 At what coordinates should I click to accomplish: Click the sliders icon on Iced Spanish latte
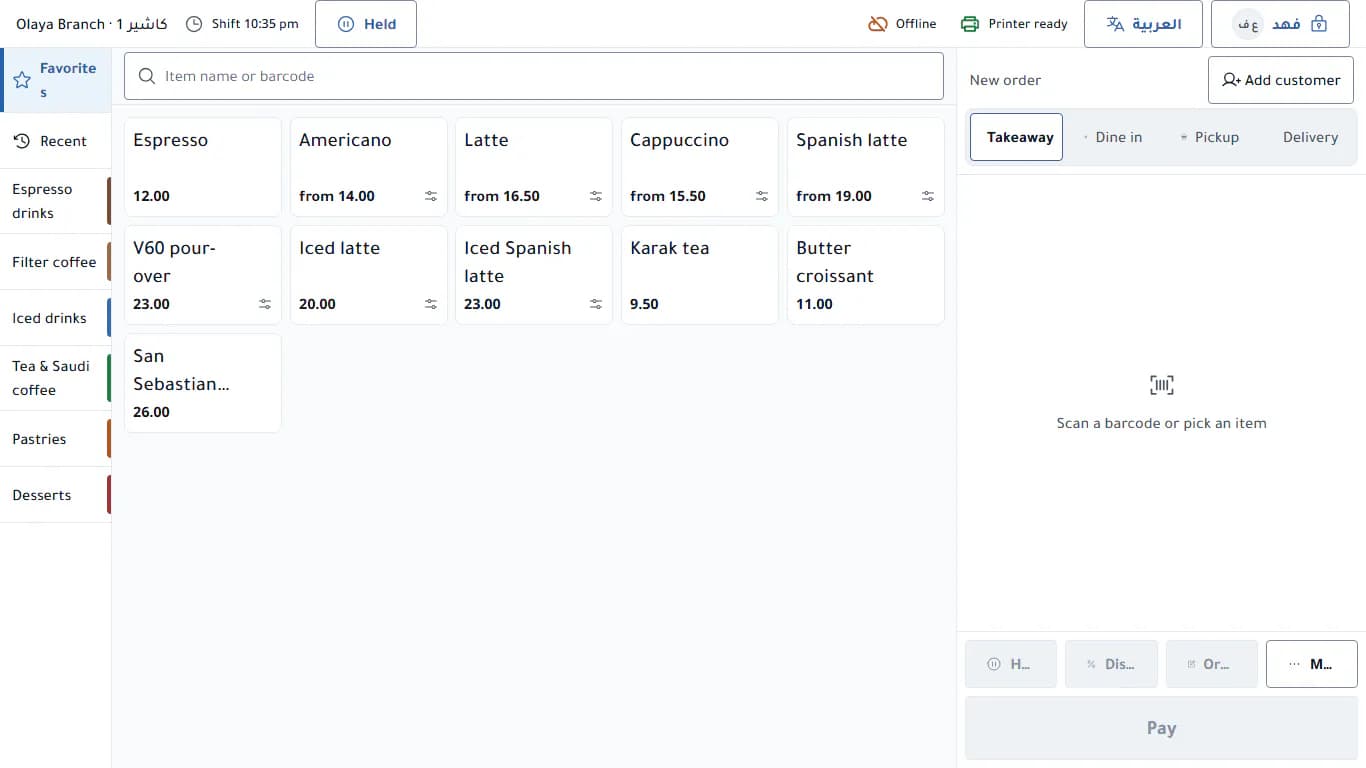(596, 304)
